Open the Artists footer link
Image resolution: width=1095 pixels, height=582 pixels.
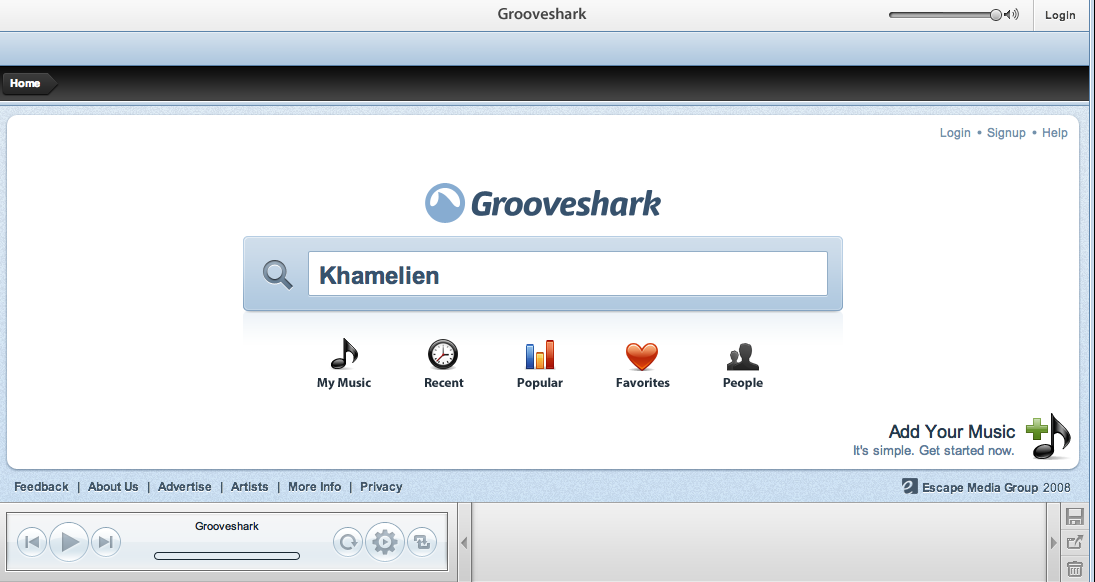click(x=249, y=486)
